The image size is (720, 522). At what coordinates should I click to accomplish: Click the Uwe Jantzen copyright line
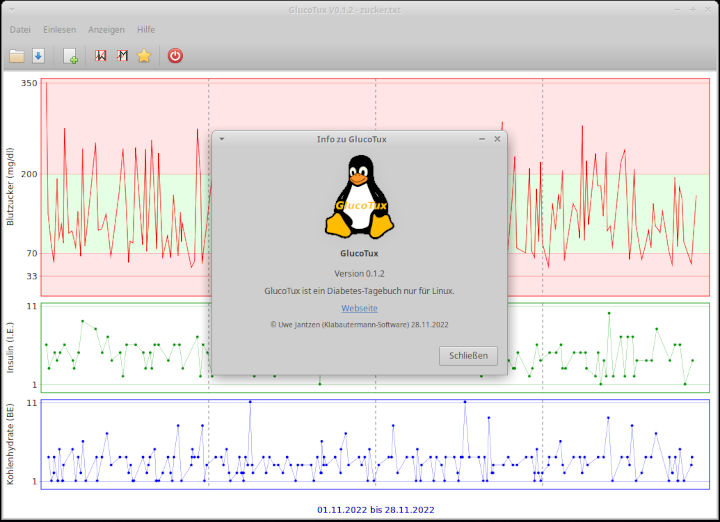click(x=360, y=325)
